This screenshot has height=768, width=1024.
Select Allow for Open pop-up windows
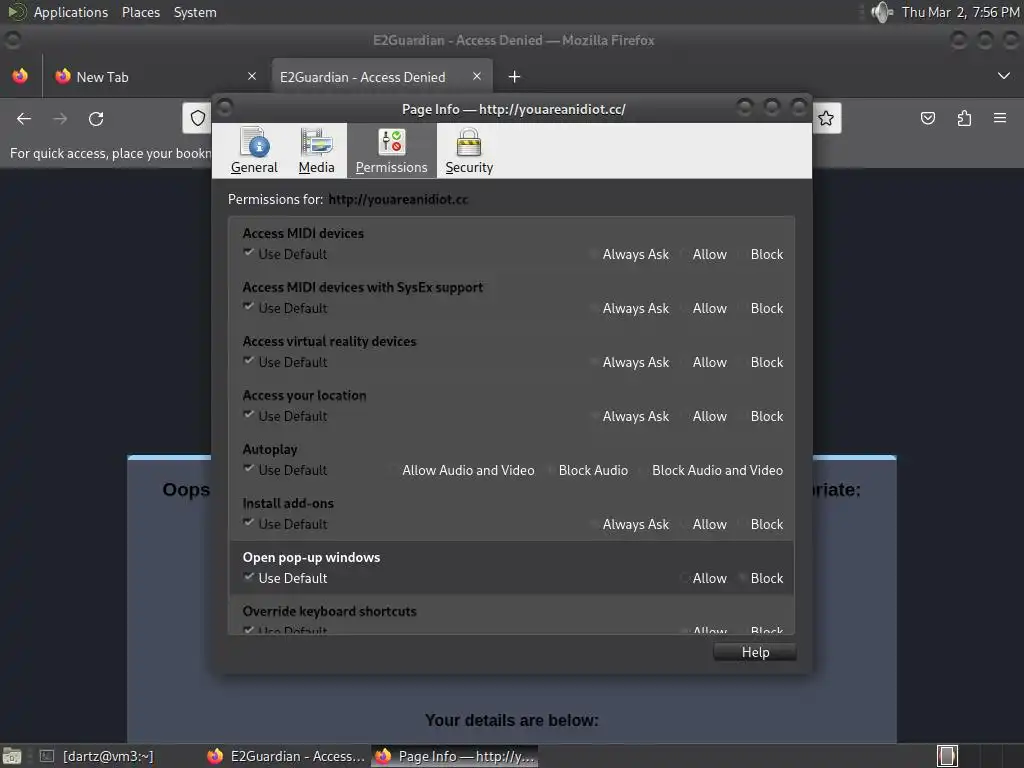pos(704,579)
